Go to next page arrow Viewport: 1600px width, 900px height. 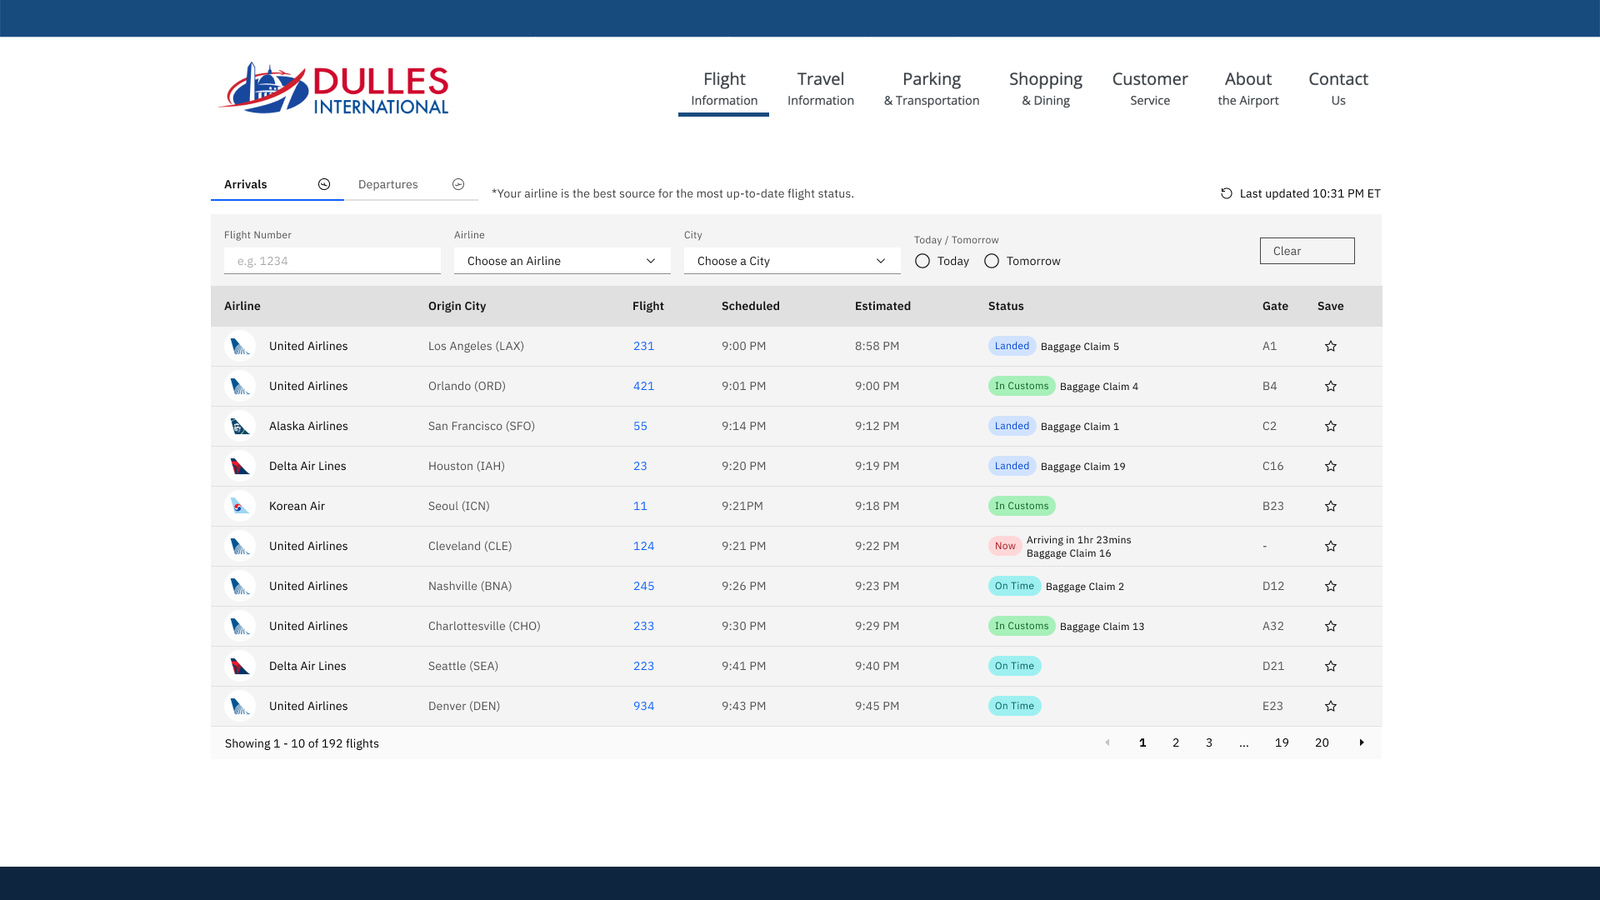(x=1361, y=743)
